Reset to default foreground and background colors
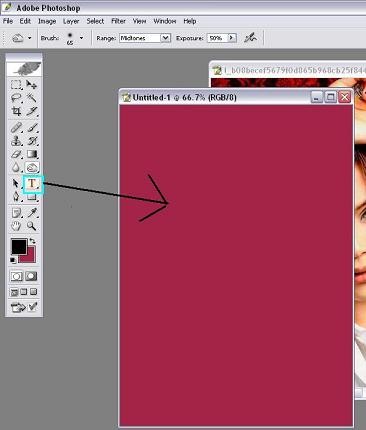The width and height of the screenshot is (366, 430). click(13, 260)
